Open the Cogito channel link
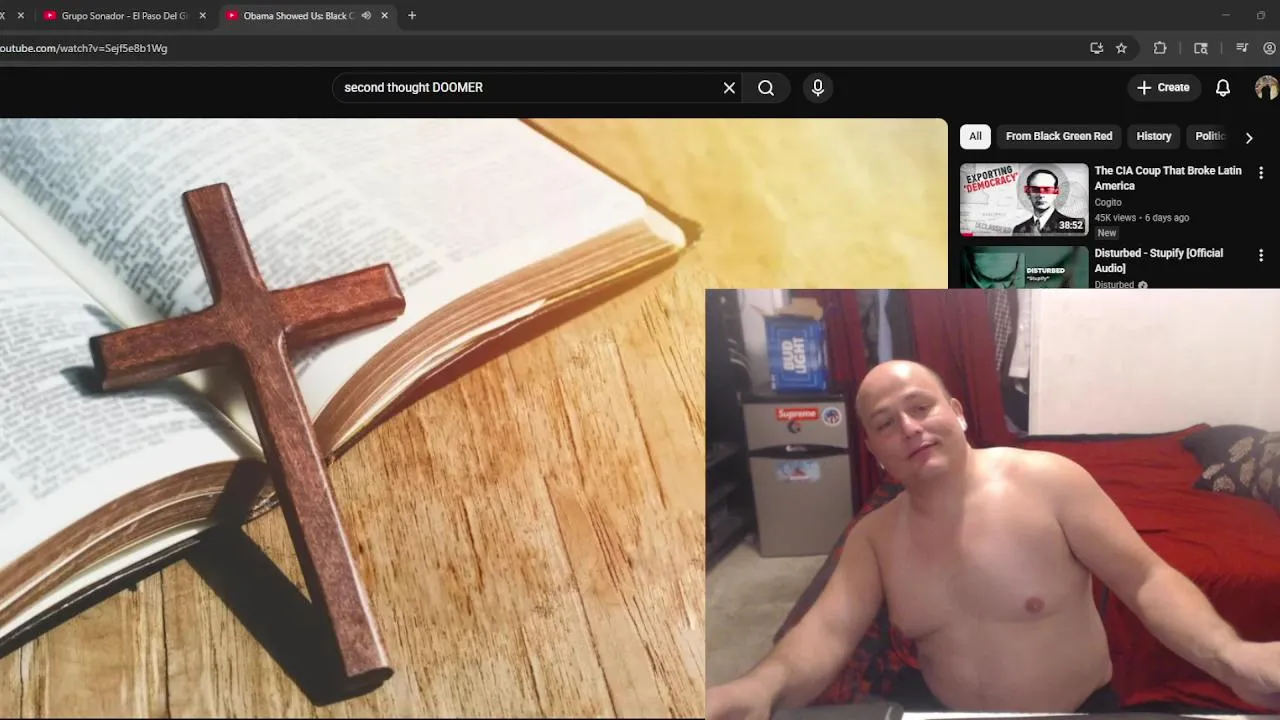The image size is (1280, 720). pyautogui.click(x=1108, y=202)
